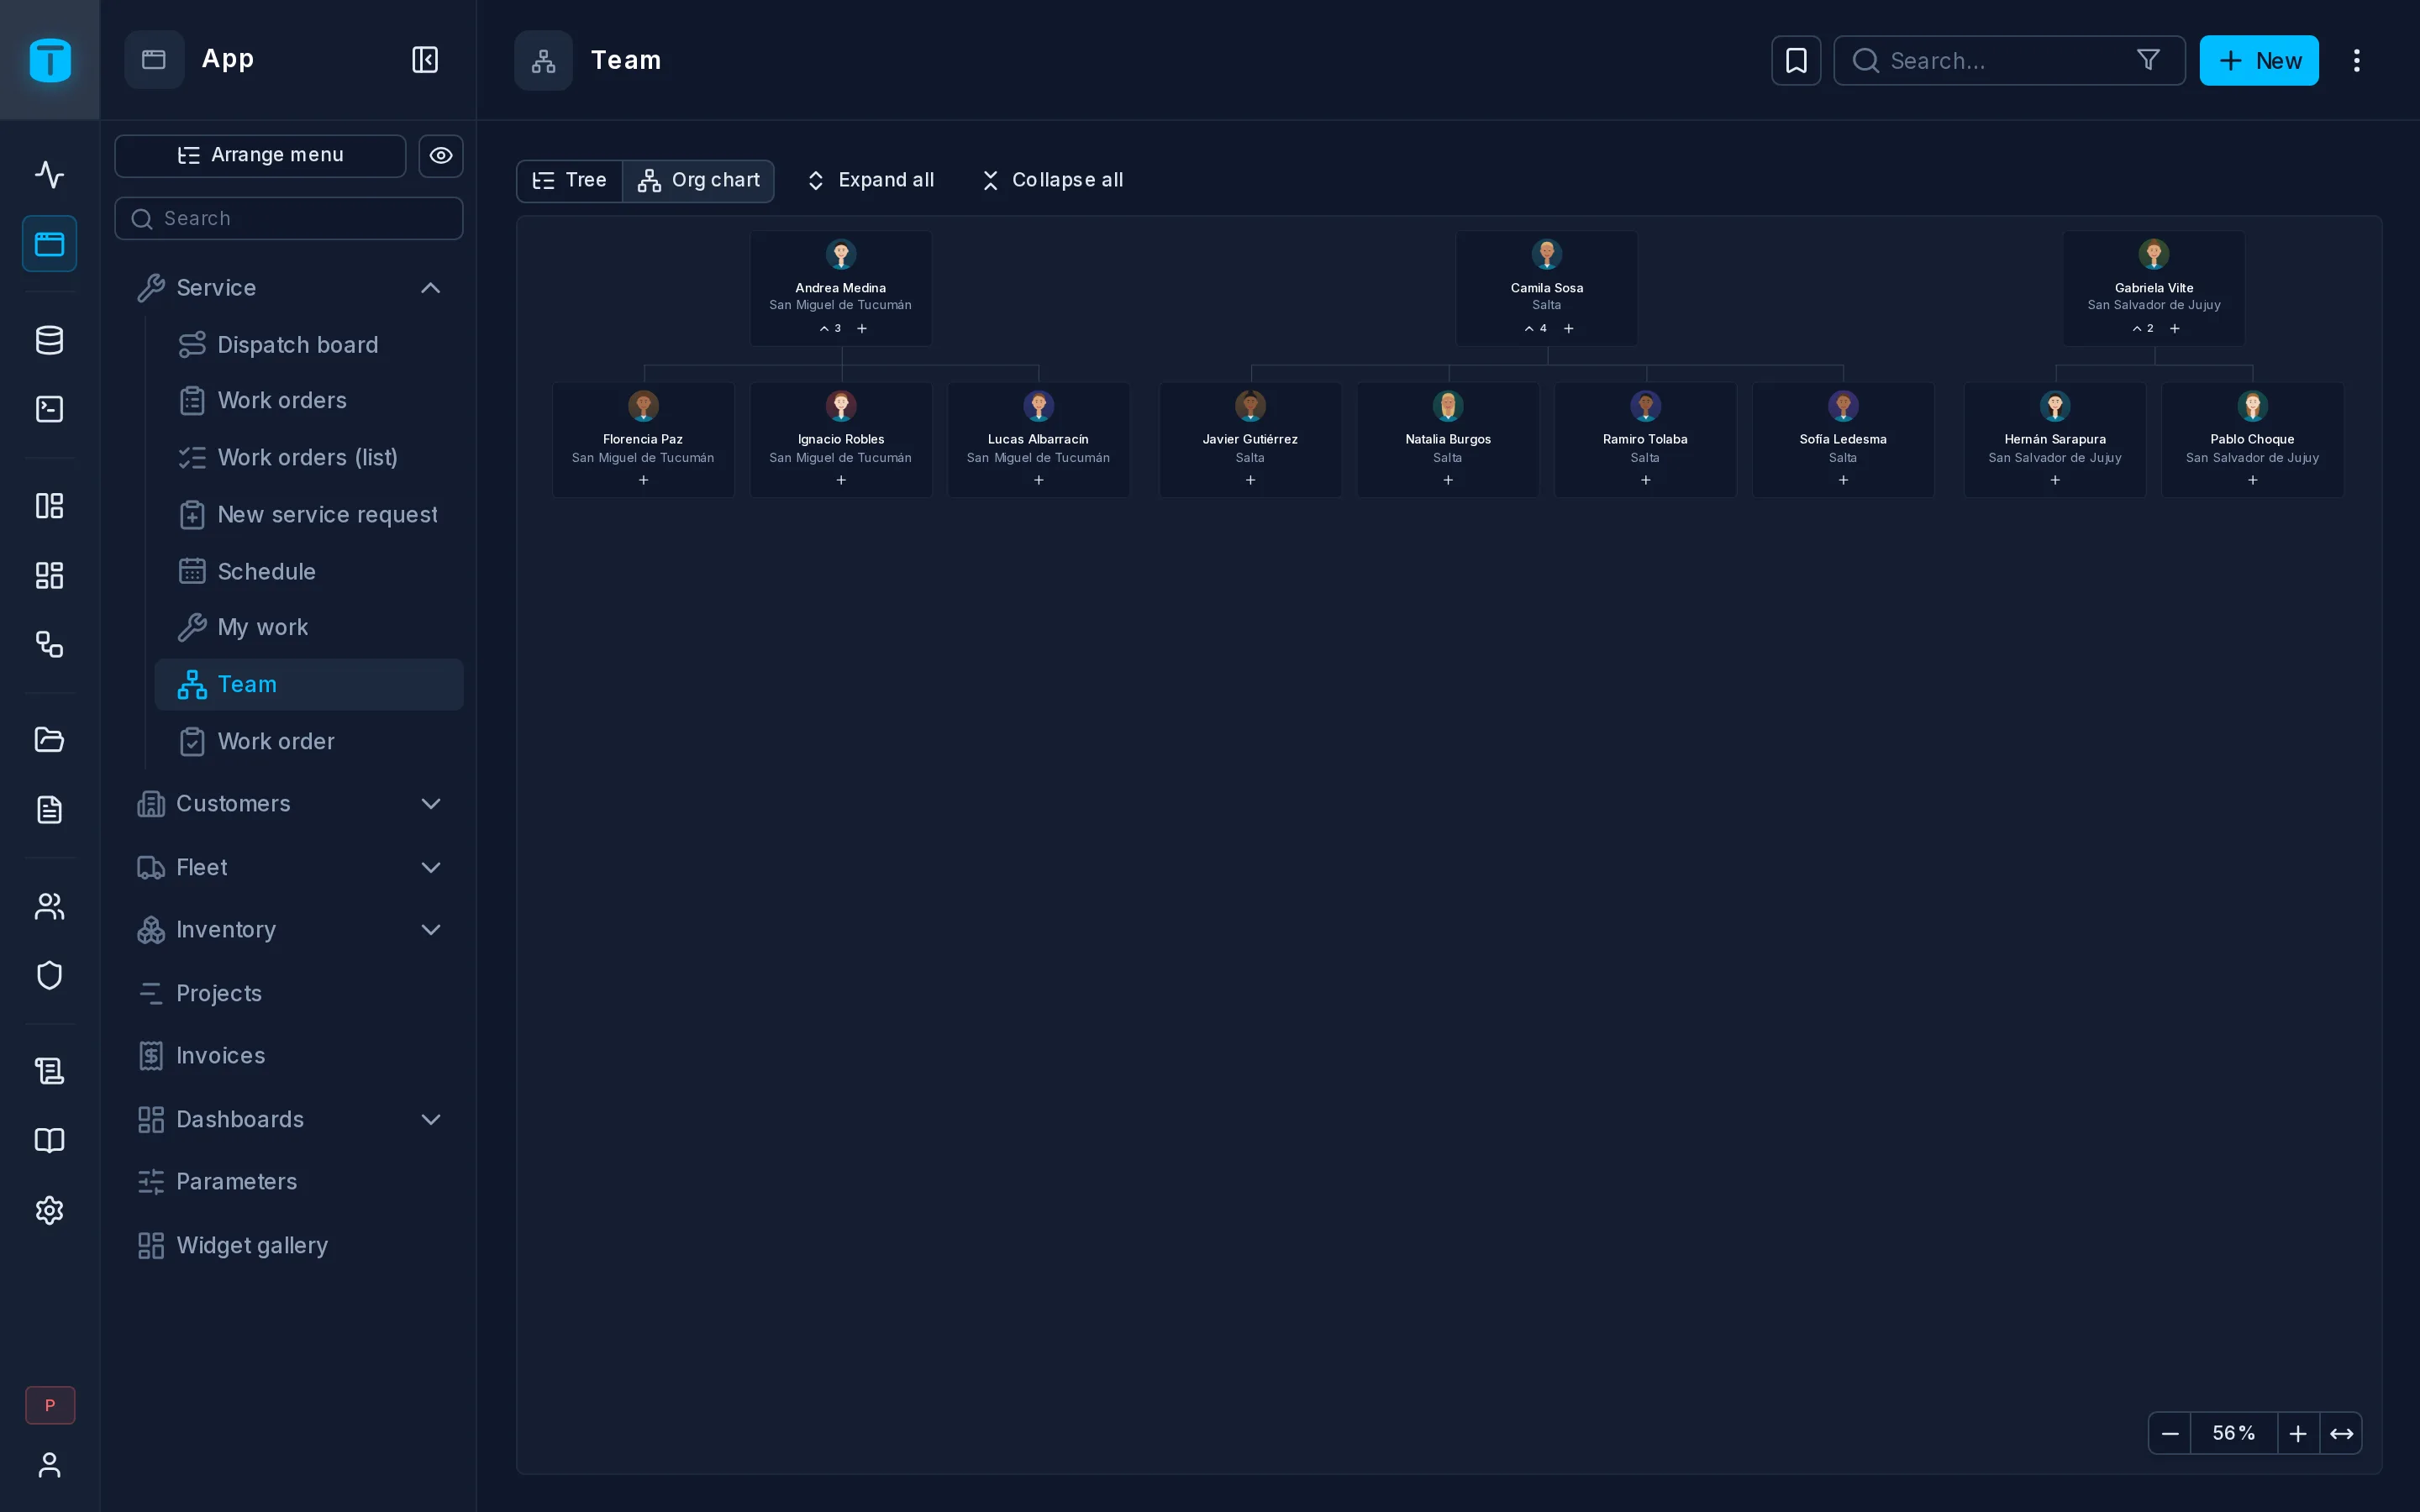This screenshot has height=1512, width=2420.
Task: Open New service request menu item
Action: tap(309, 515)
